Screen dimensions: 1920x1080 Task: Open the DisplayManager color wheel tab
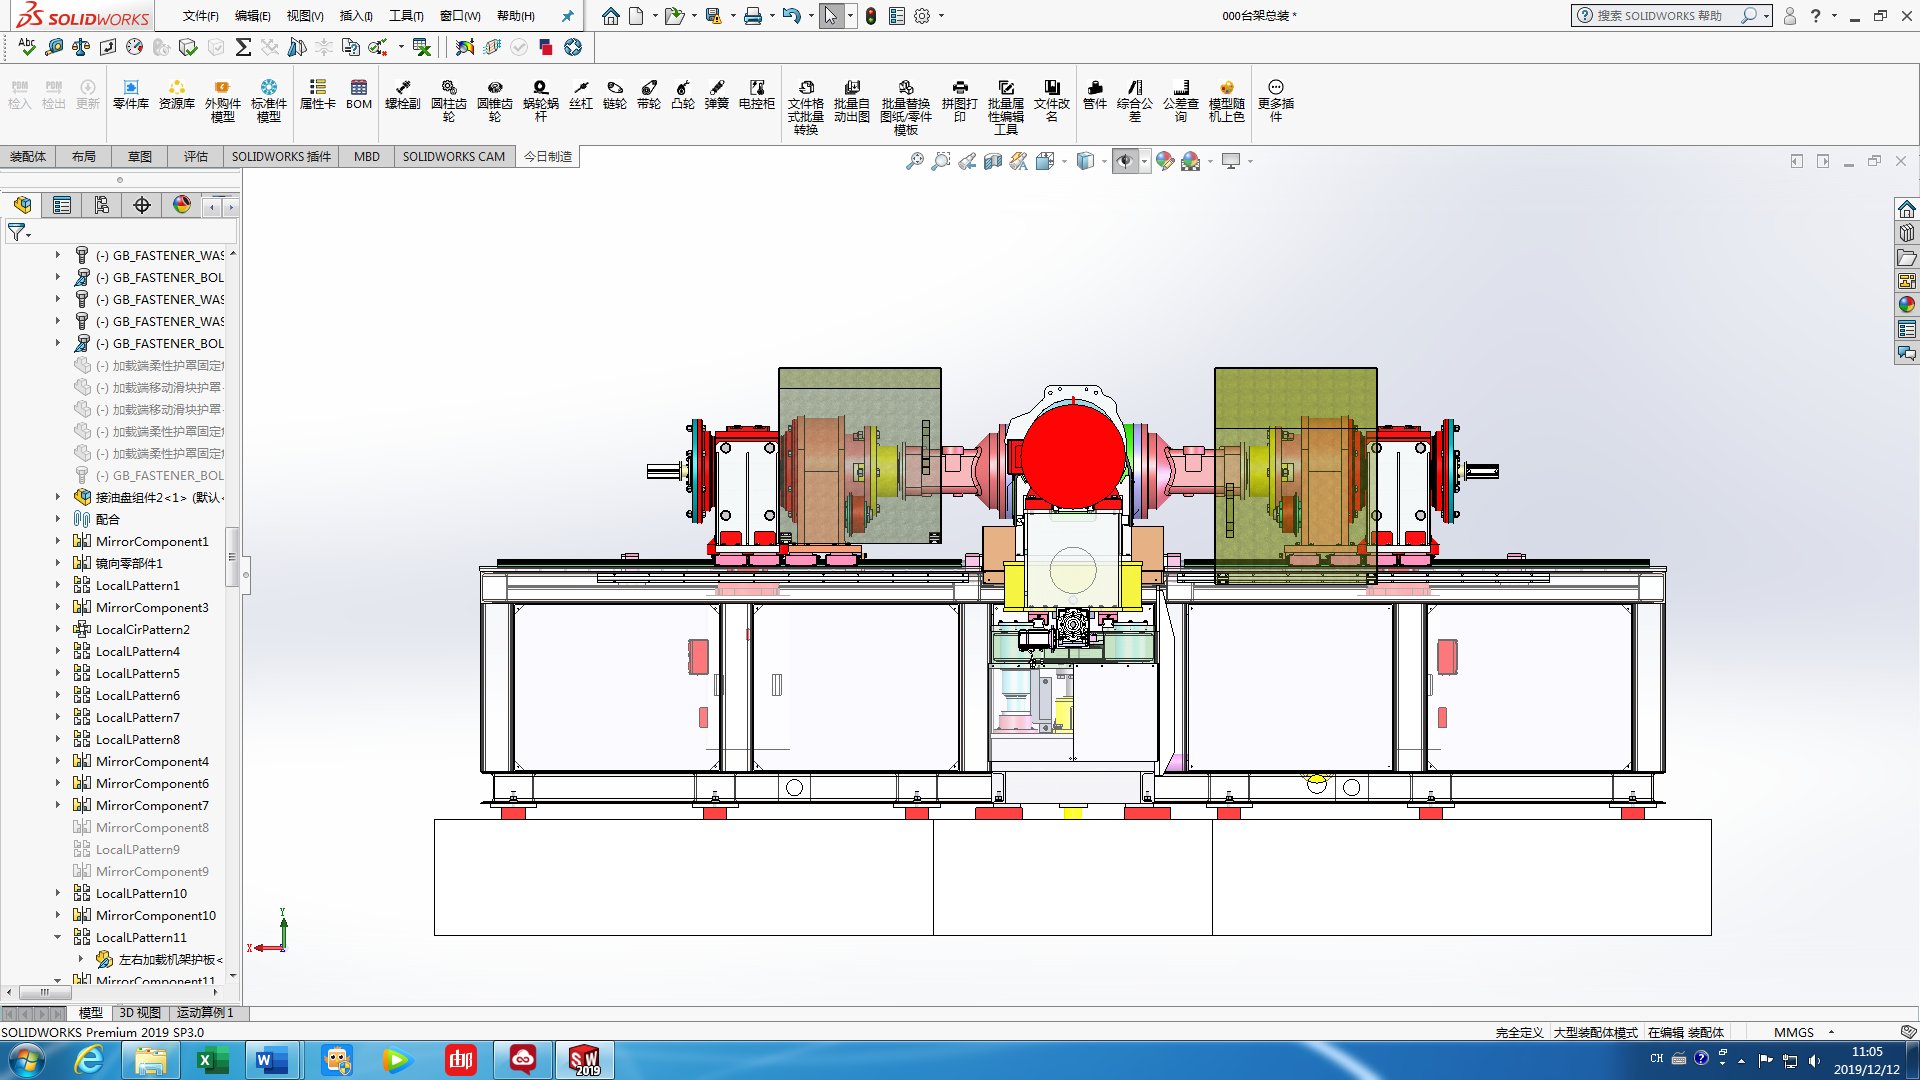coord(182,205)
